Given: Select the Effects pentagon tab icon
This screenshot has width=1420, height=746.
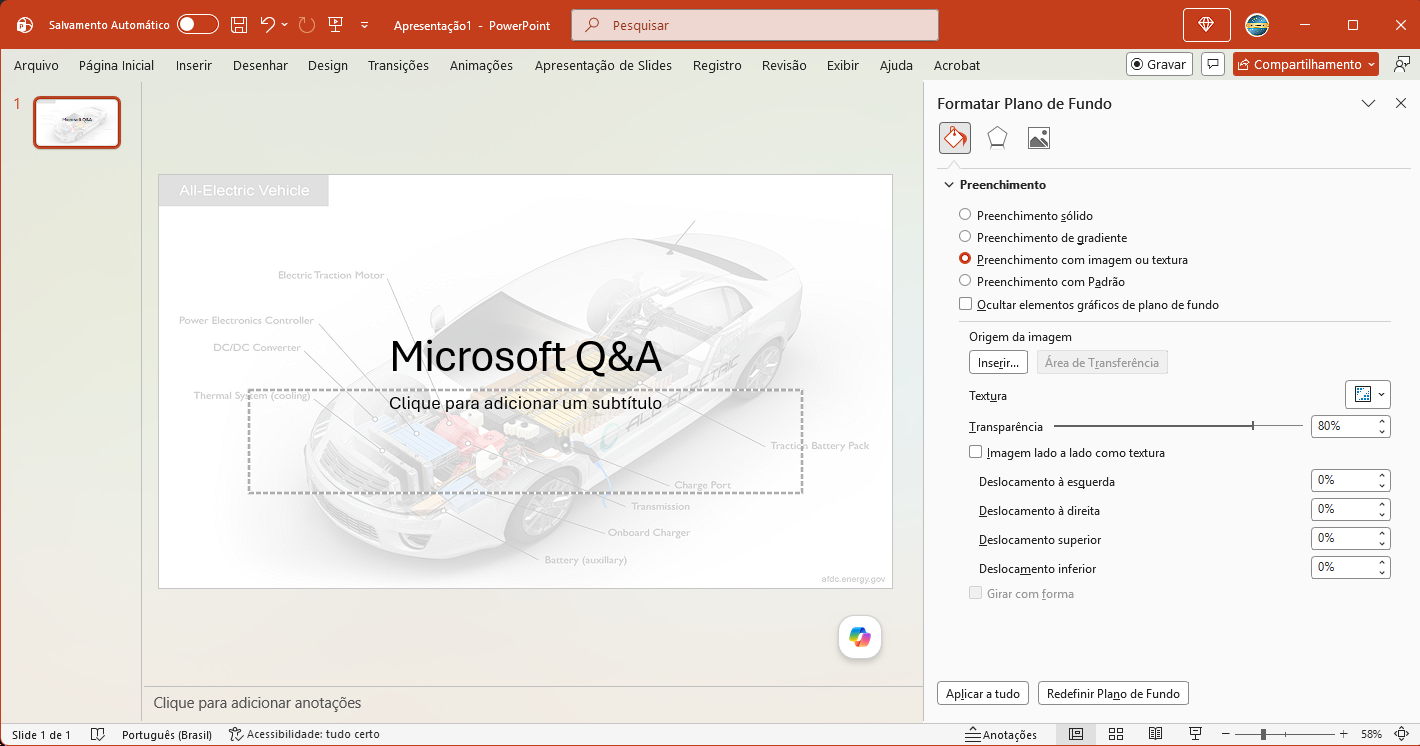Looking at the screenshot, I should point(997,138).
